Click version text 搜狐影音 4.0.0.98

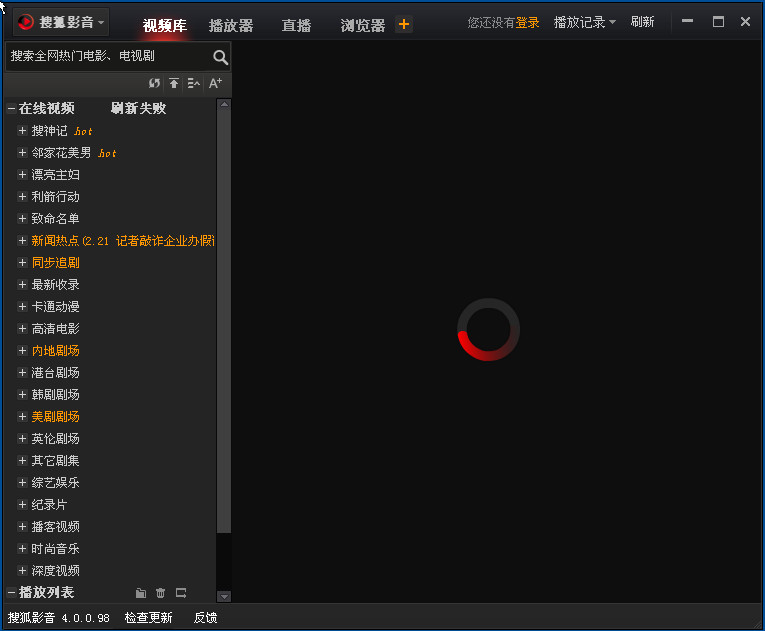pos(59,618)
